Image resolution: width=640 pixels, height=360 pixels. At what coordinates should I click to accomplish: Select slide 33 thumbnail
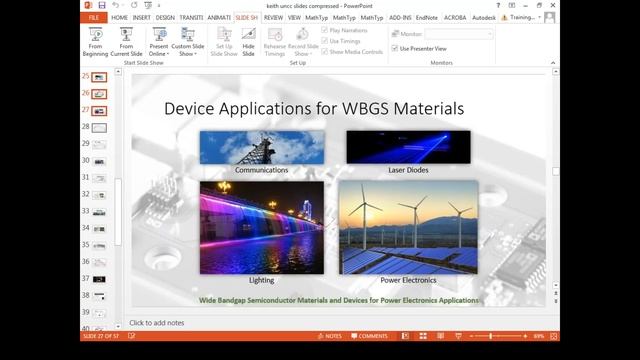coord(99,212)
